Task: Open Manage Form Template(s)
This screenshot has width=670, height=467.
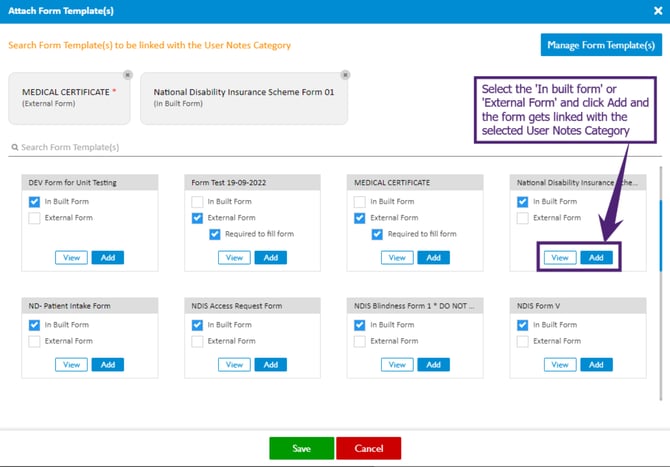Action: (601, 45)
